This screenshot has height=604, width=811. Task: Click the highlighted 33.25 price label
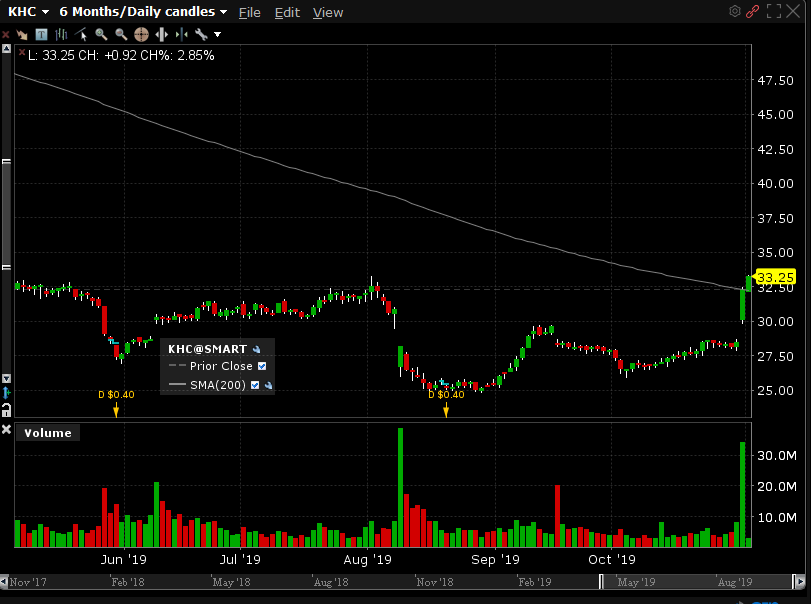(775, 277)
